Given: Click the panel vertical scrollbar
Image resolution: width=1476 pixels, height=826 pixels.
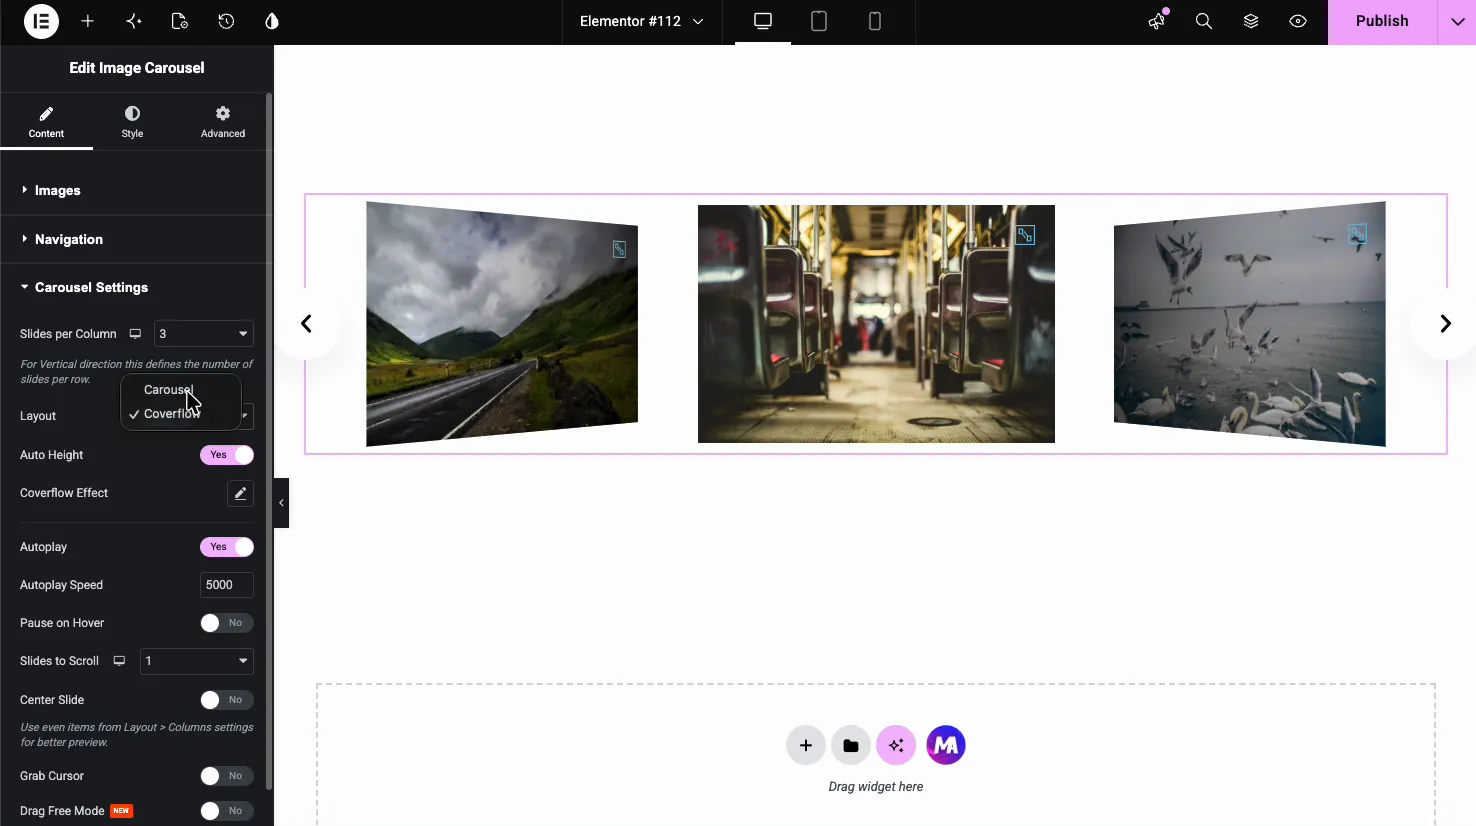Looking at the screenshot, I should coord(269,442).
